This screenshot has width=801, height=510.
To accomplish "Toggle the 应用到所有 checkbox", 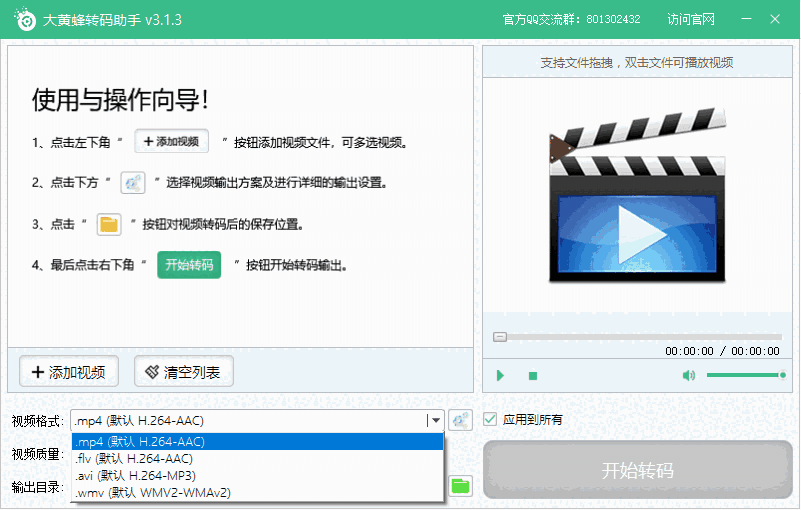I will 490,420.
